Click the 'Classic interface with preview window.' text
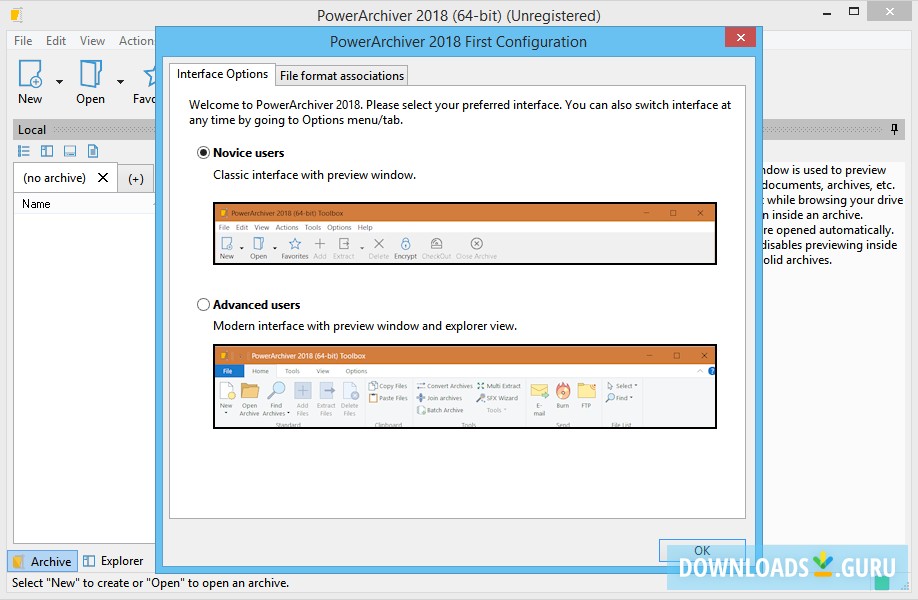The image size is (918, 600). [314, 175]
